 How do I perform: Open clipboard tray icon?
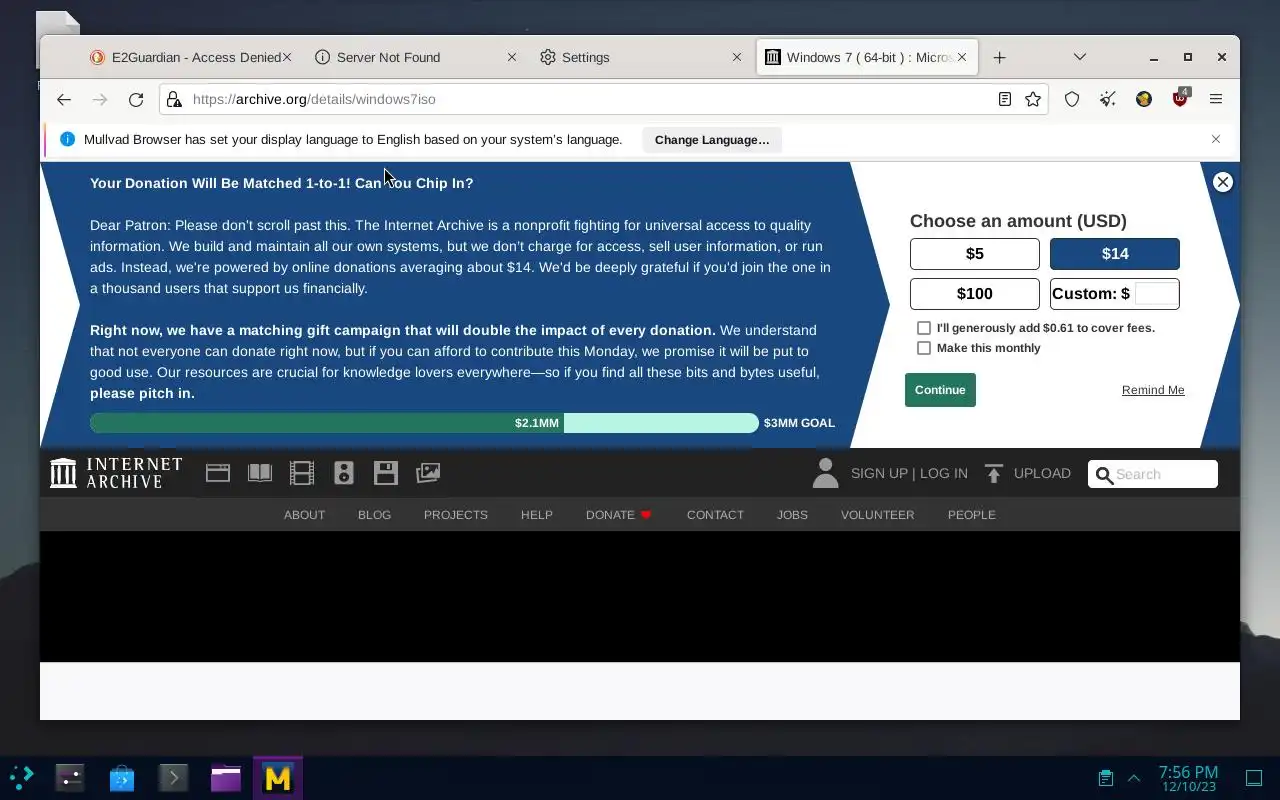[1105, 777]
